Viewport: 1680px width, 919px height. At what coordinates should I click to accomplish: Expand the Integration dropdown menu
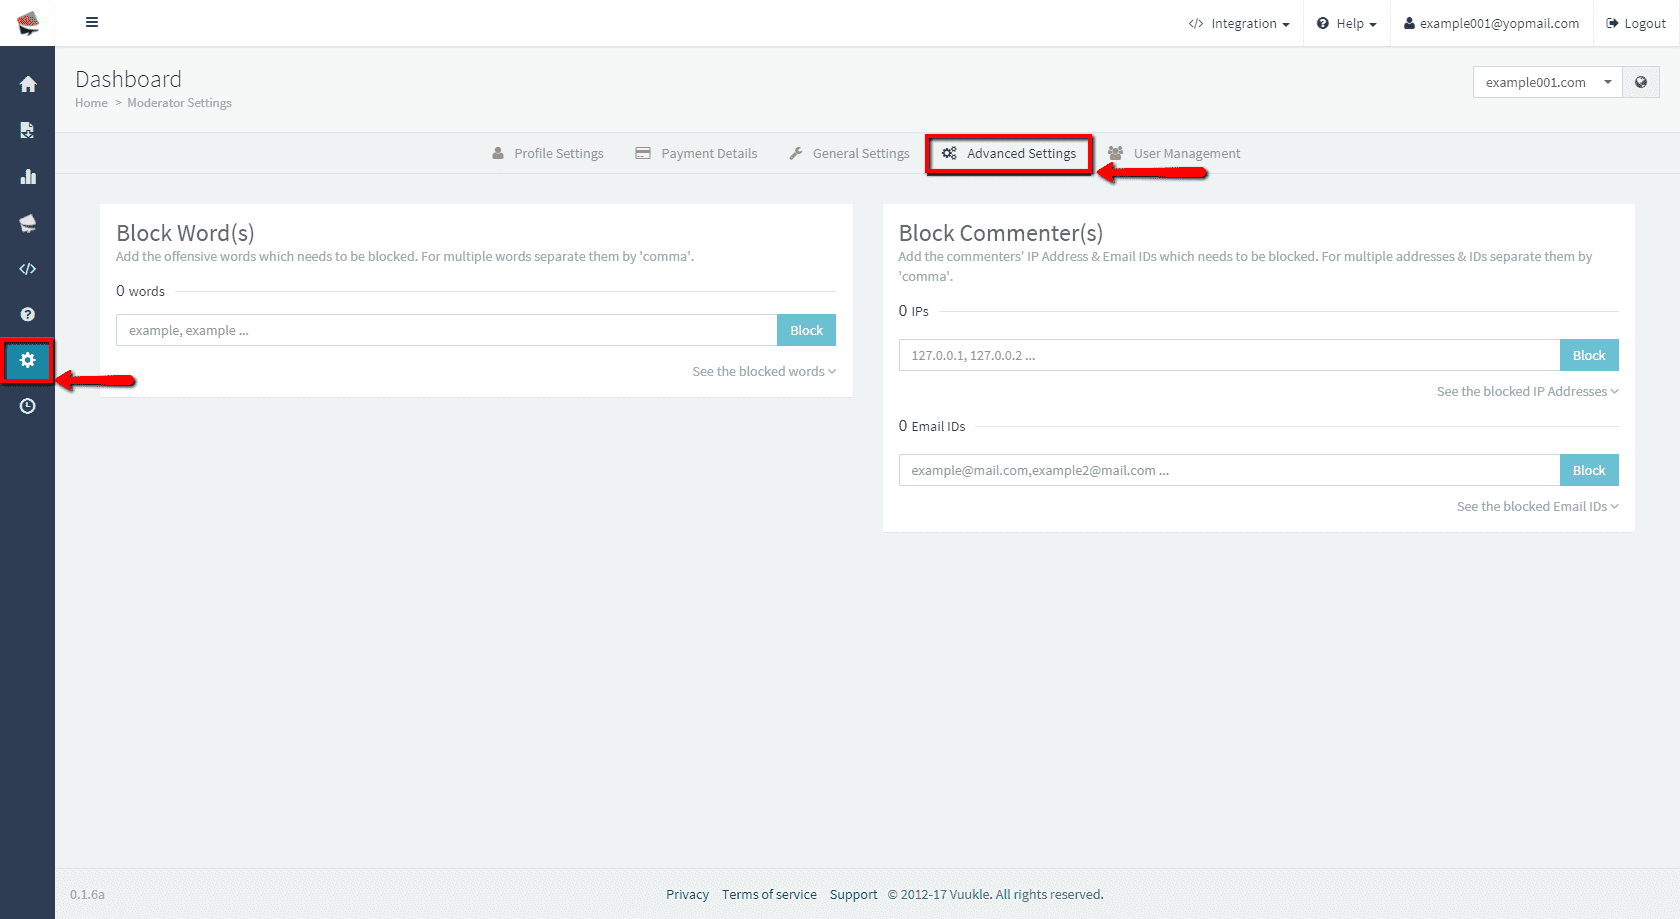click(1239, 23)
